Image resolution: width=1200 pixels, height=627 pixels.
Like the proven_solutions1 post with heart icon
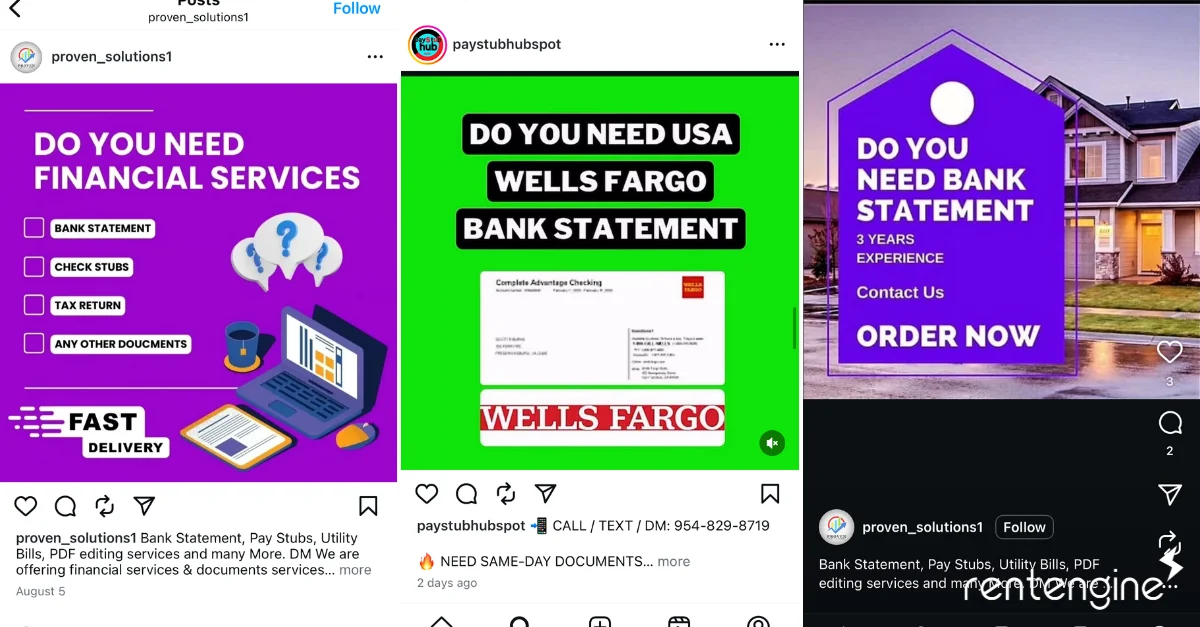[x=26, y=506]
